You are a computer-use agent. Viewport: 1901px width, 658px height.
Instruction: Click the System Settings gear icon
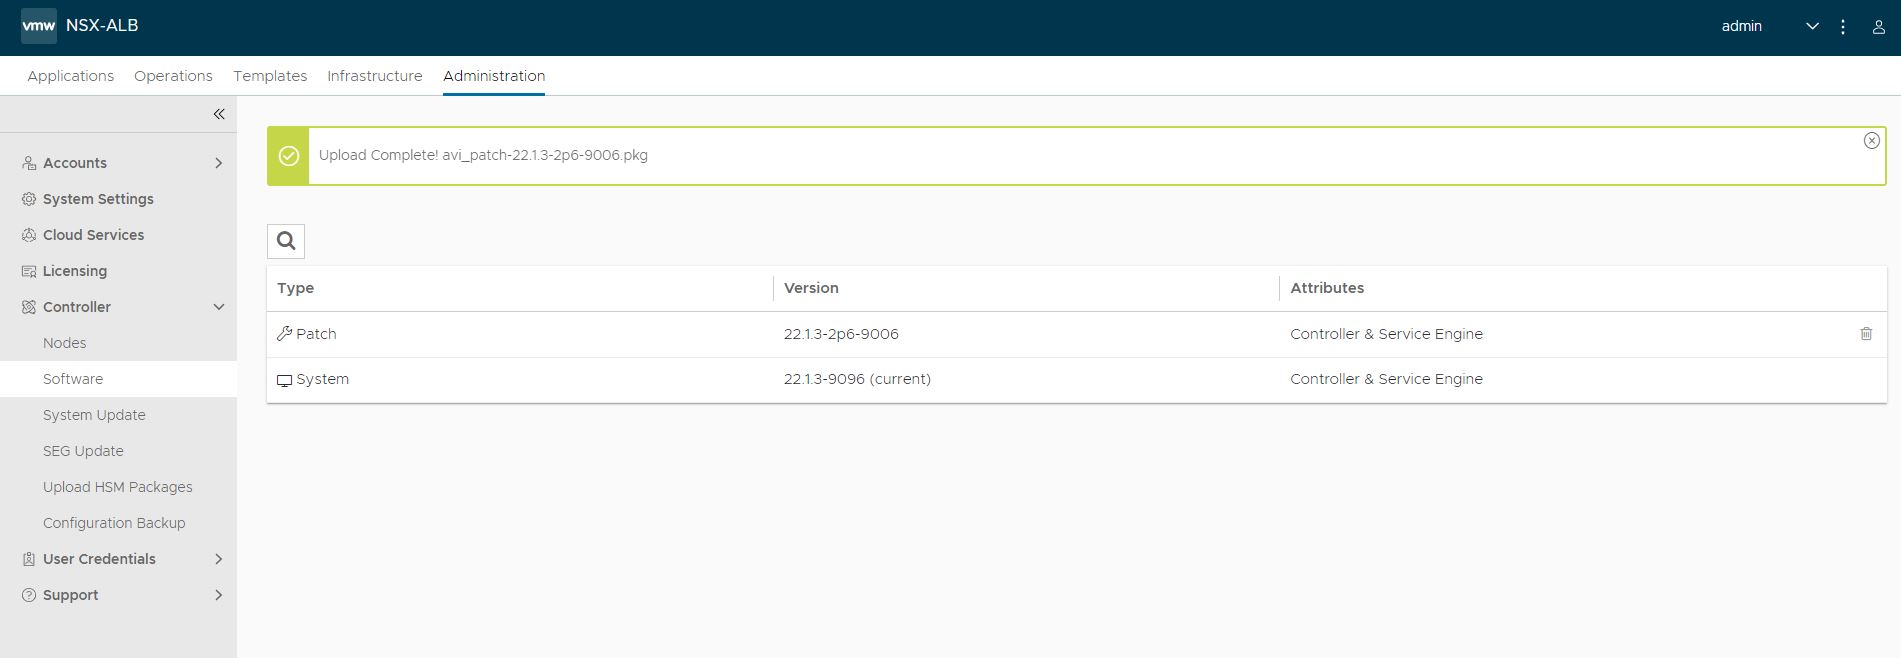tap(29, 199)
